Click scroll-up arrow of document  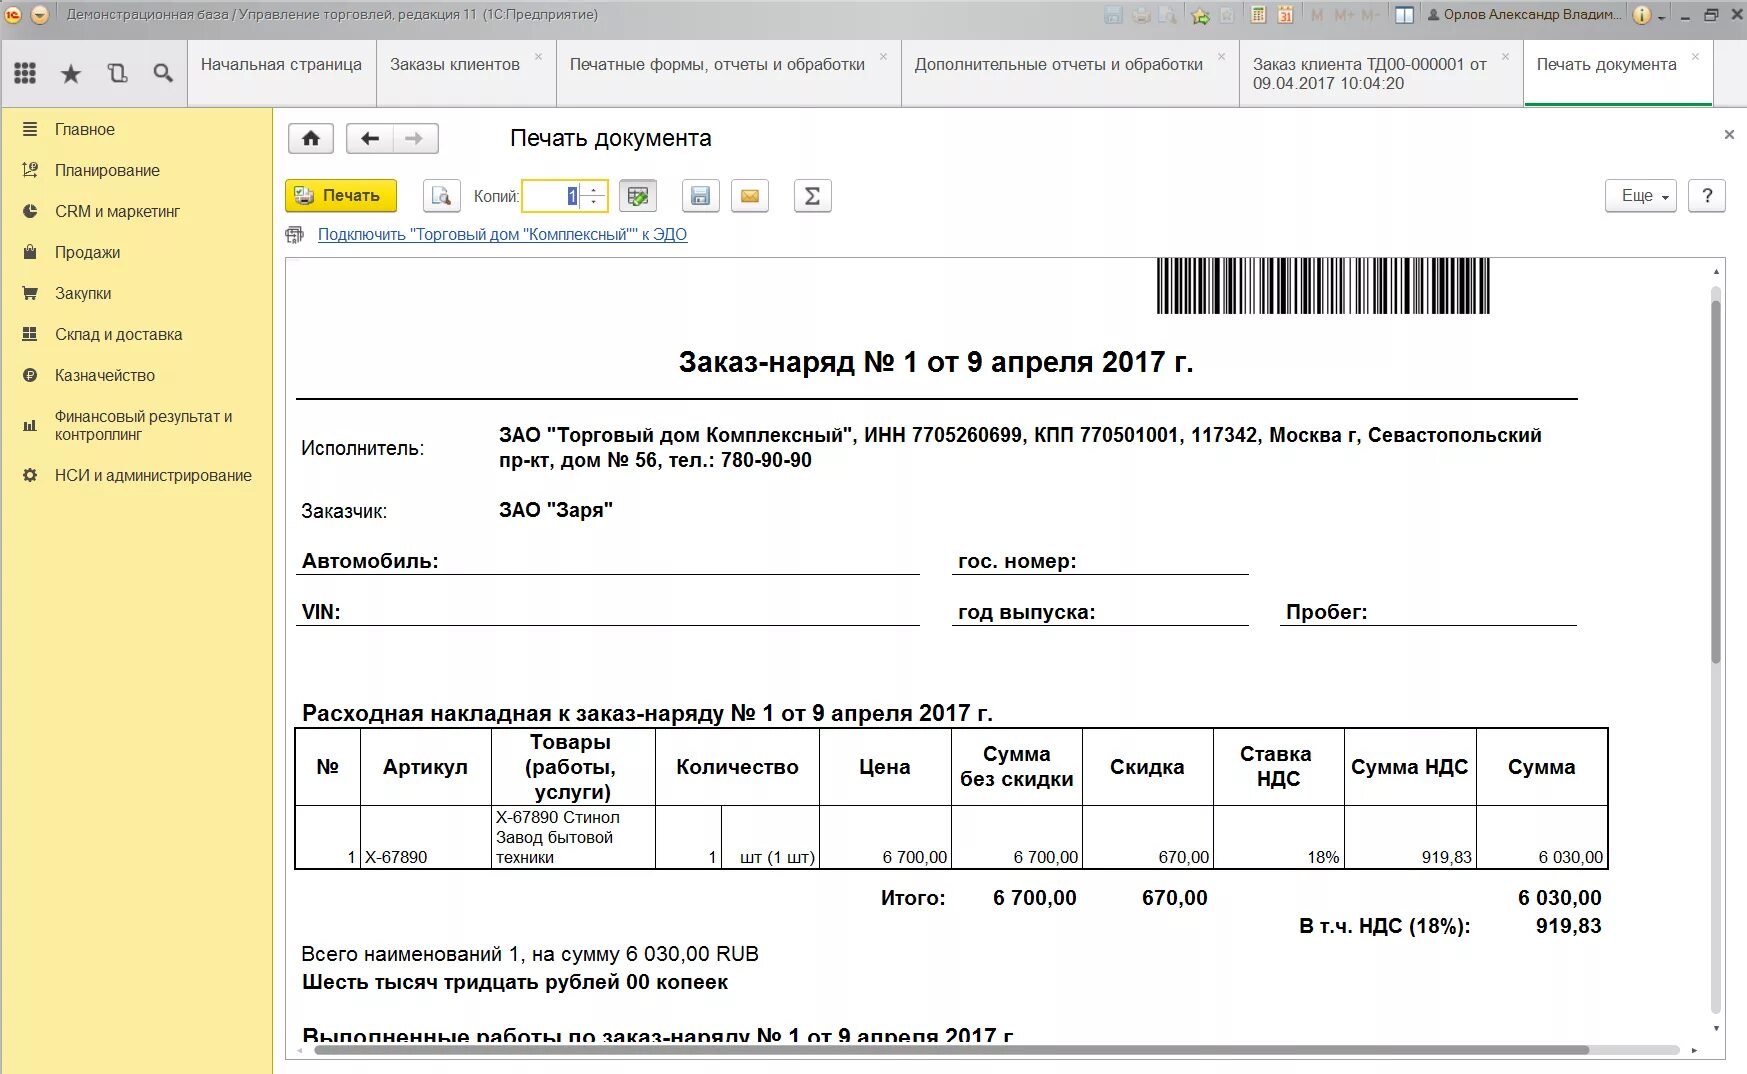point(1716,271)
